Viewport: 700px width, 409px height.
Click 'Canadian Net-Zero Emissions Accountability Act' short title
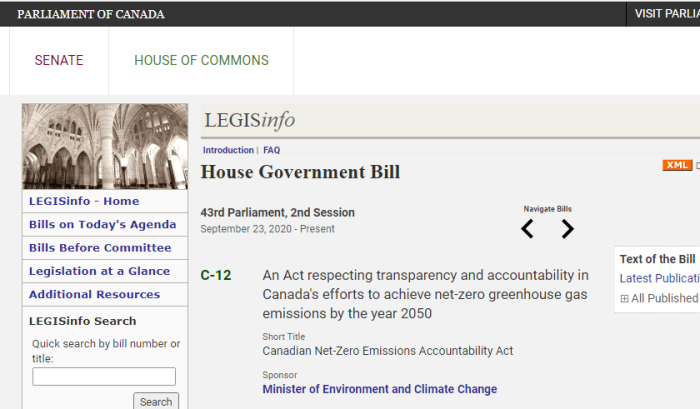coord(388,351)
